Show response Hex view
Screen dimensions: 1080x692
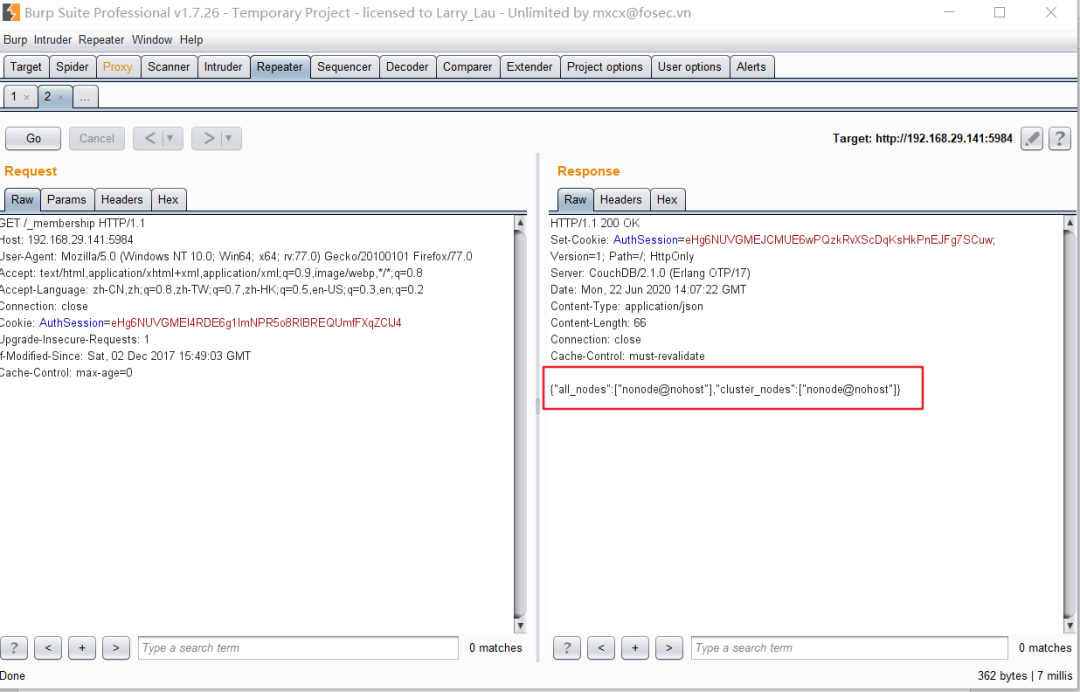(667, 200)
